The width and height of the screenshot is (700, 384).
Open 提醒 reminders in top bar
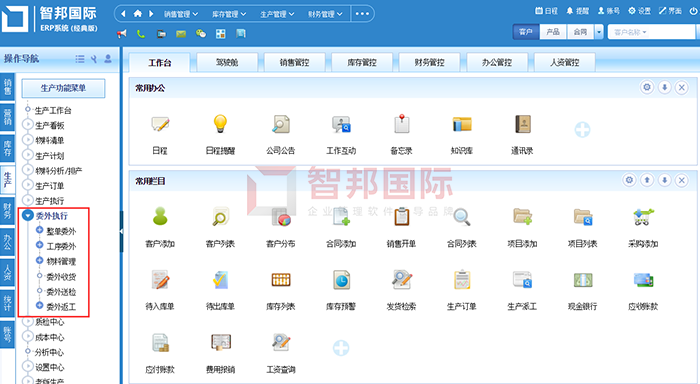pyautogui.click(x=578, y=11)
